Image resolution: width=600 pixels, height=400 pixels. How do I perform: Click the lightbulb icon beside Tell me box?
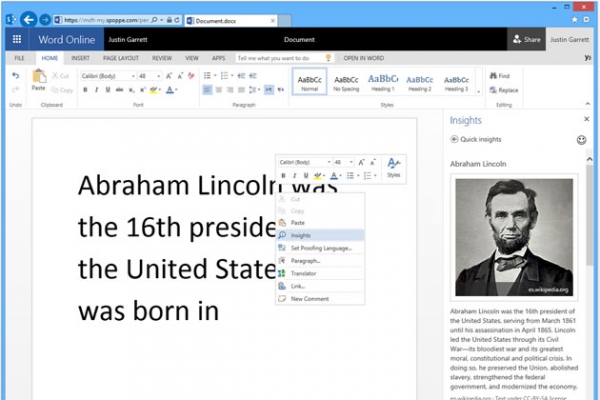click(x=328, y=58)
